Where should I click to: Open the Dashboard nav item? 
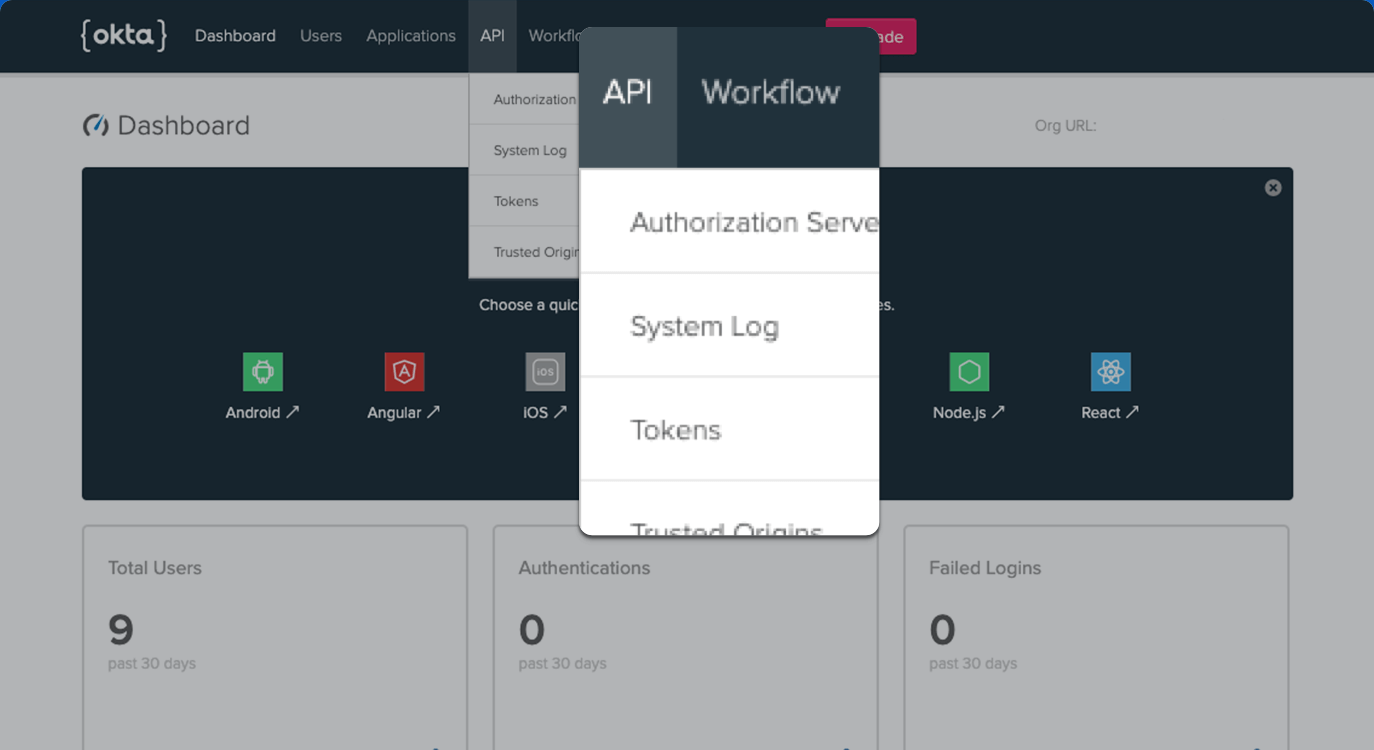pyautogui.click(x=235, y=36)
